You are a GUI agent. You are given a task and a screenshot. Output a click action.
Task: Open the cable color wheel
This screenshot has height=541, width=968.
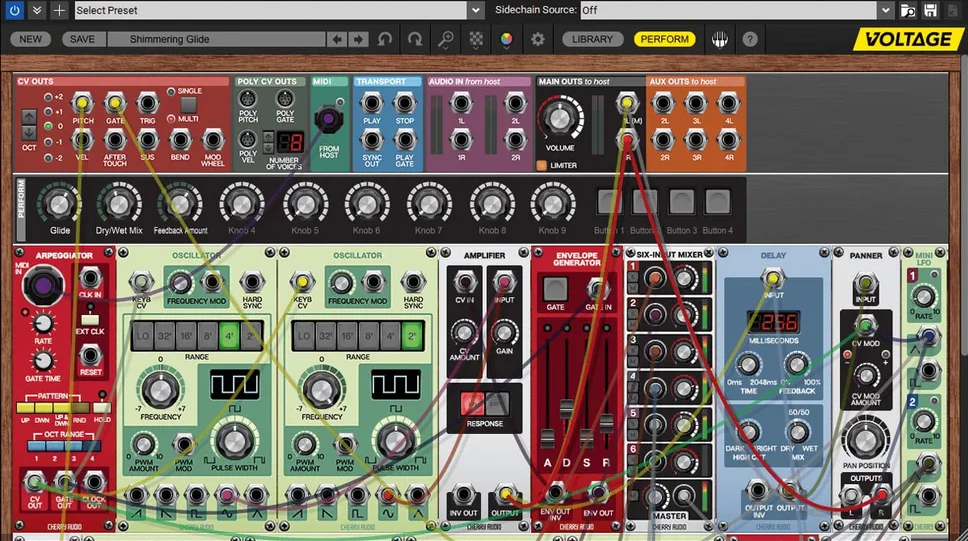(x=507, y=39)
